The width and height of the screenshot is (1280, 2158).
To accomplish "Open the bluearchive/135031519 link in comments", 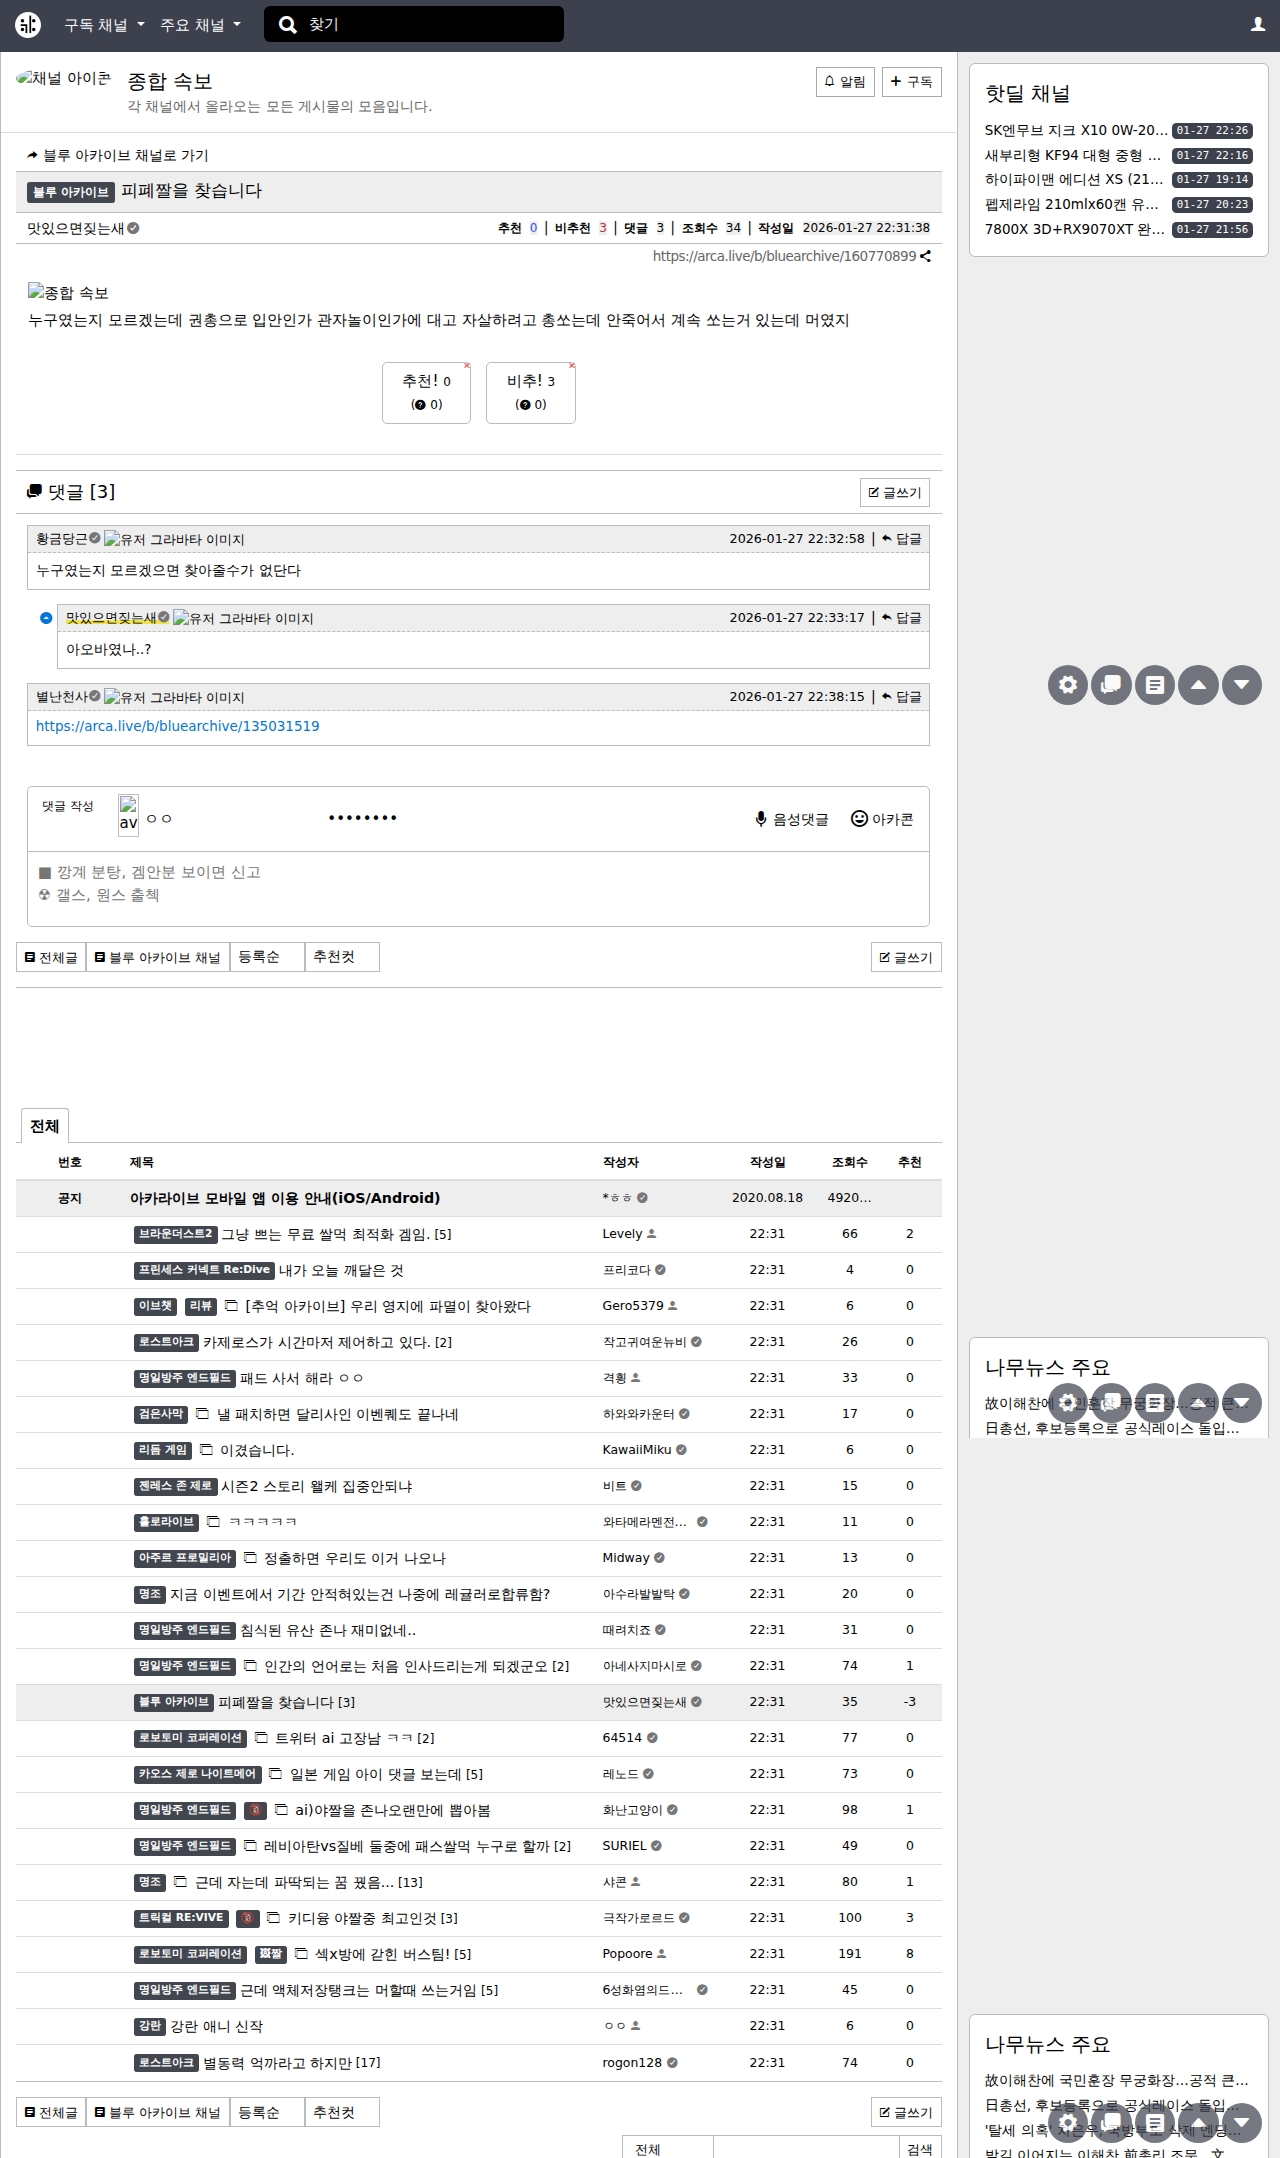I will click(178, 726).
